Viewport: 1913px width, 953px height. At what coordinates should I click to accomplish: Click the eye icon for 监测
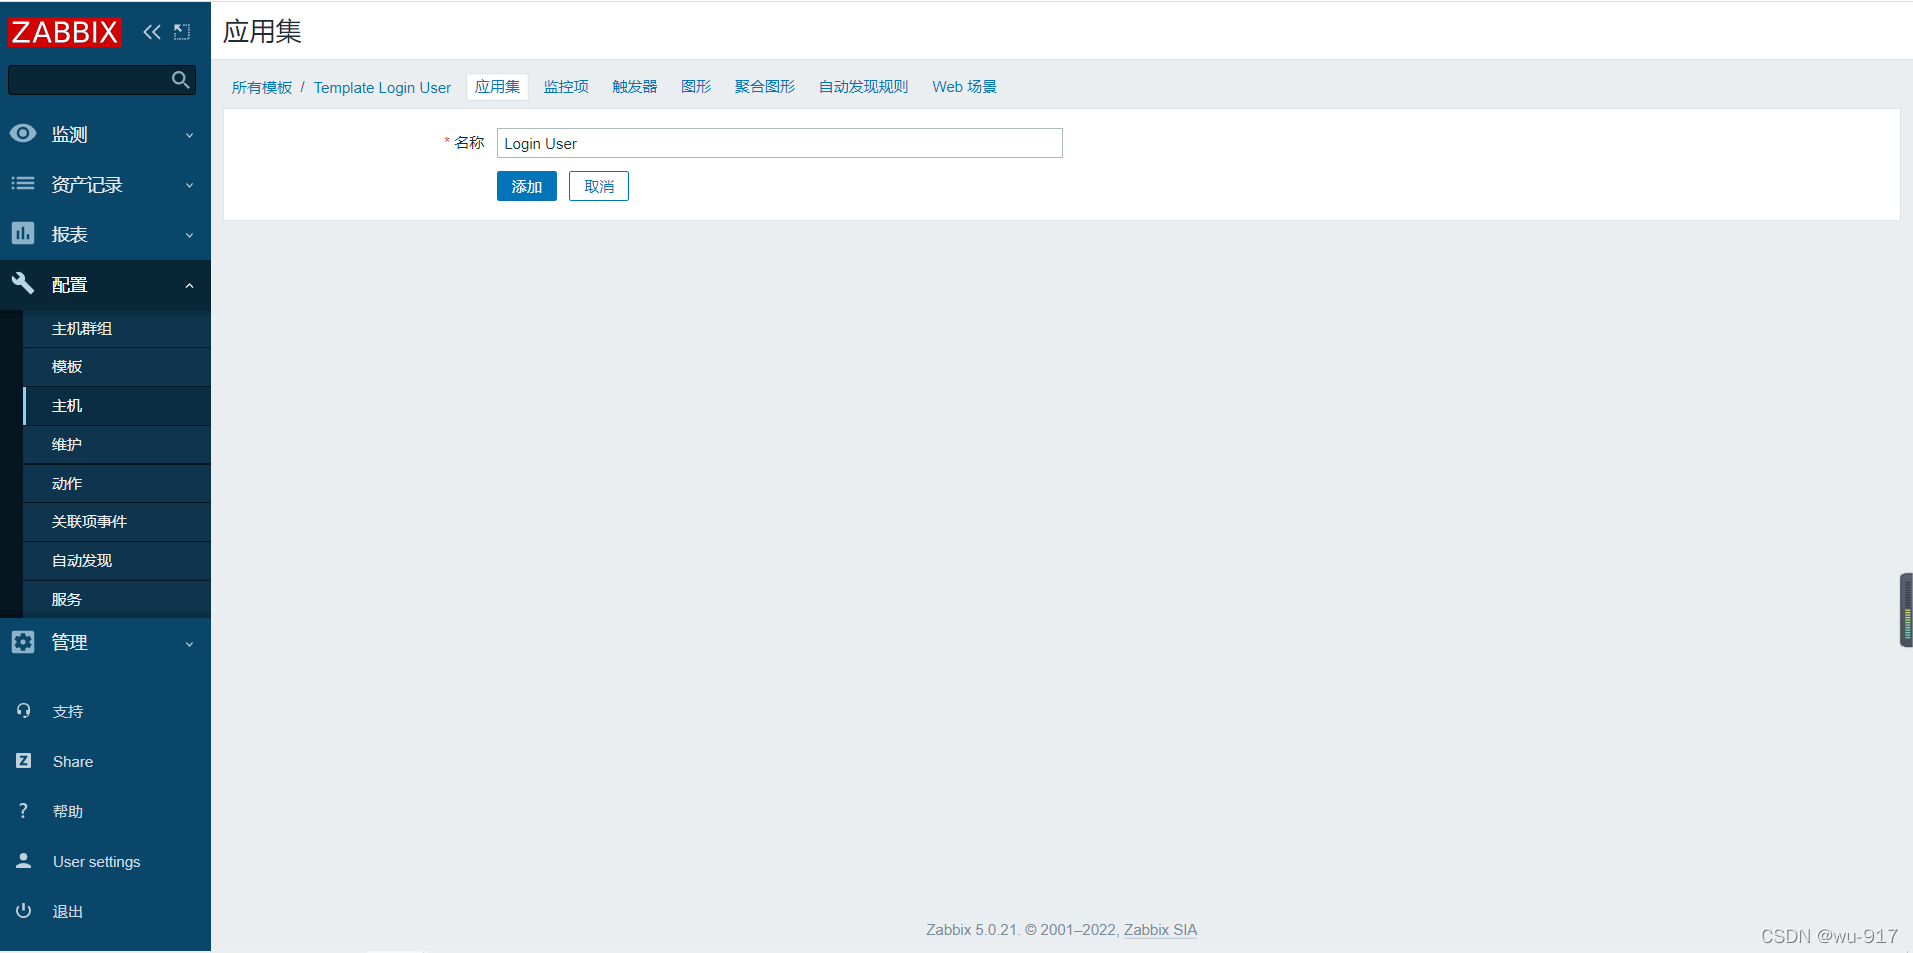(x=23, y=133)
